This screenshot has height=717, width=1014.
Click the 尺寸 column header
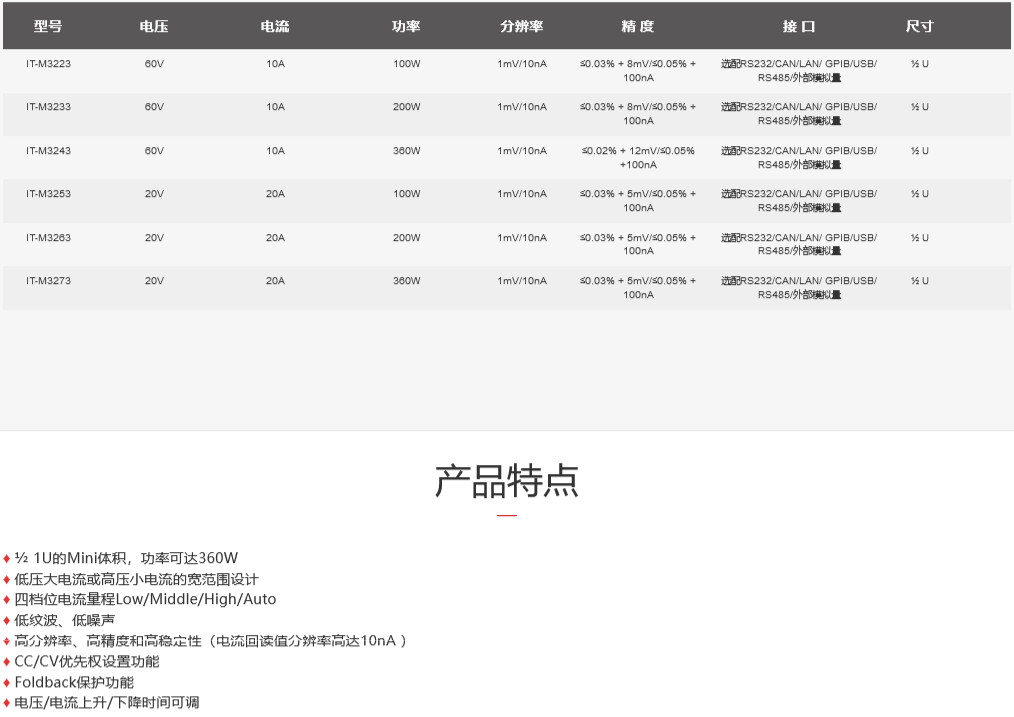click(919, 27)
